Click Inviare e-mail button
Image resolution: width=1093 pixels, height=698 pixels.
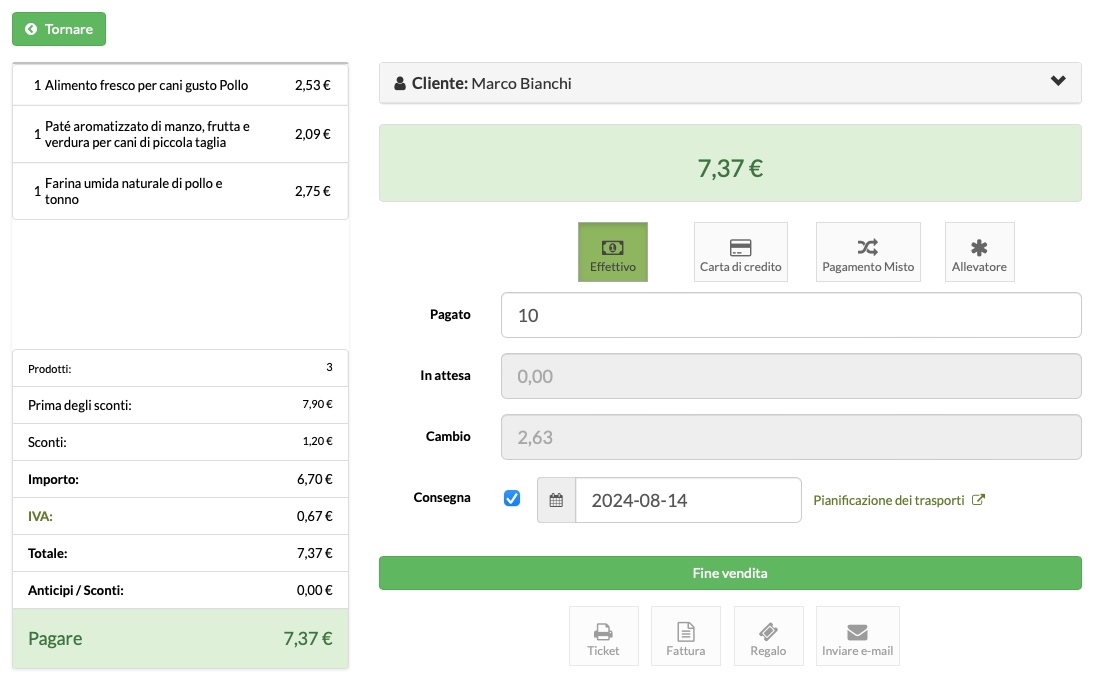tap(857, 636)
